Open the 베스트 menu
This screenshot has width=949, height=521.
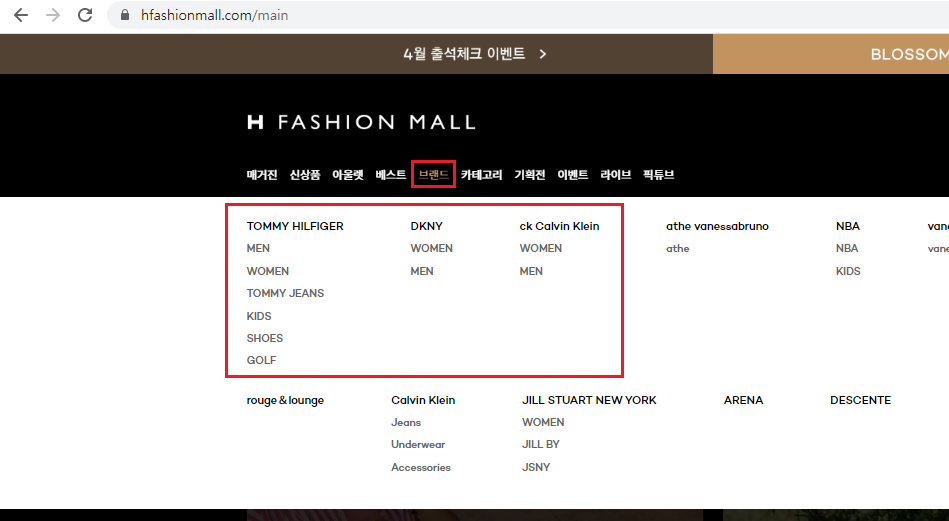coord(391,175)
